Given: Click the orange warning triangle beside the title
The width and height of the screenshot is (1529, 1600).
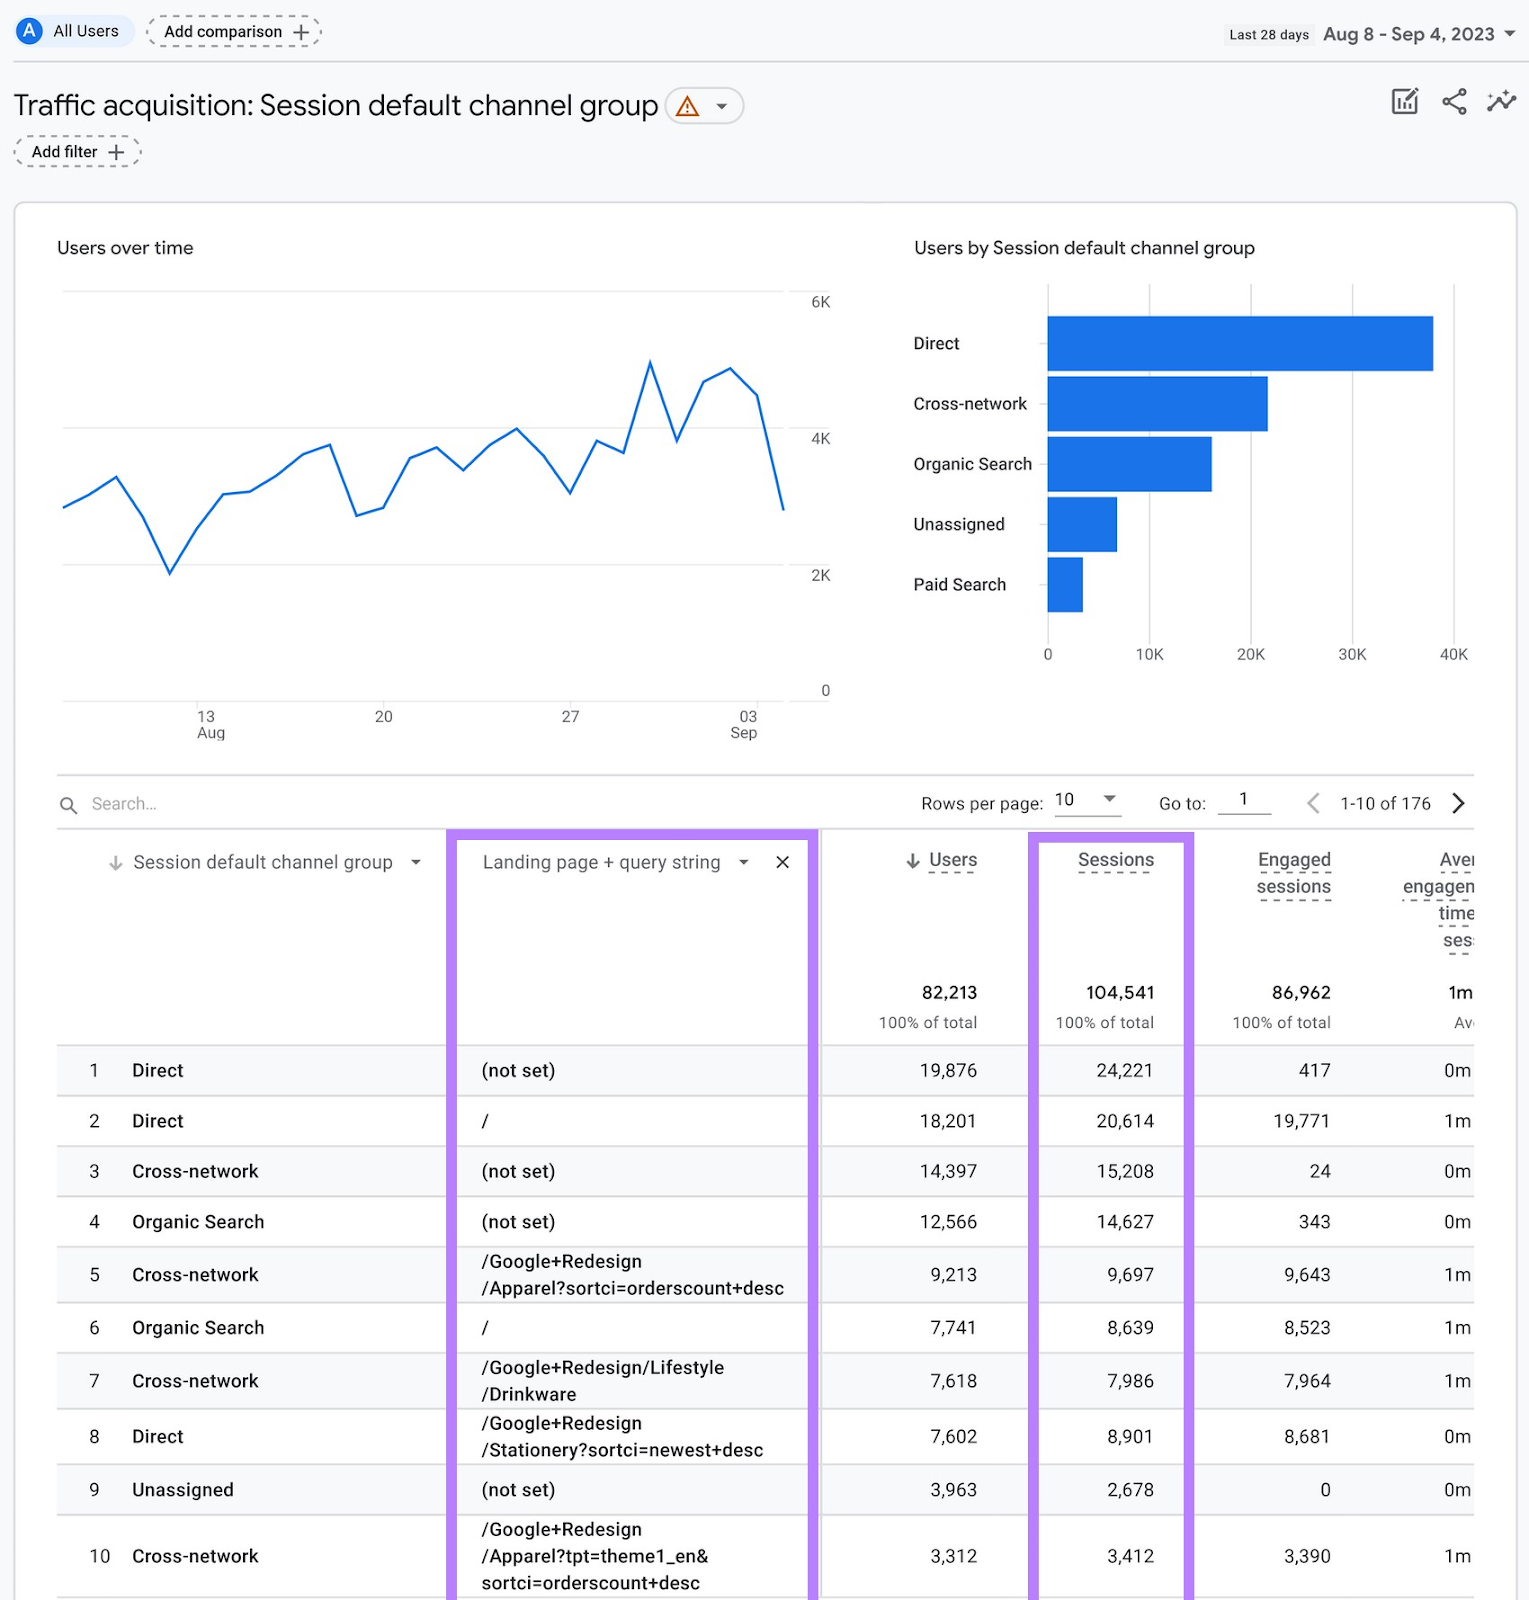Looking at the screenshot, I should [x=688, y=106].
